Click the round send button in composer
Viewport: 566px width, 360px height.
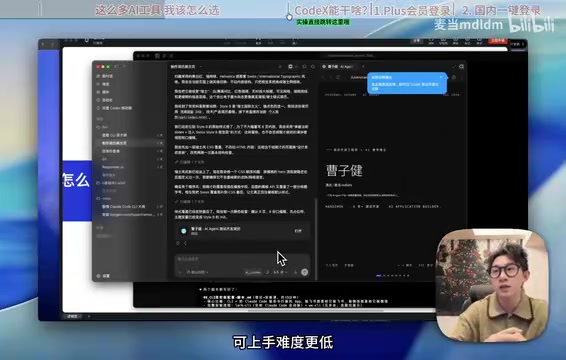click(305, 272)
